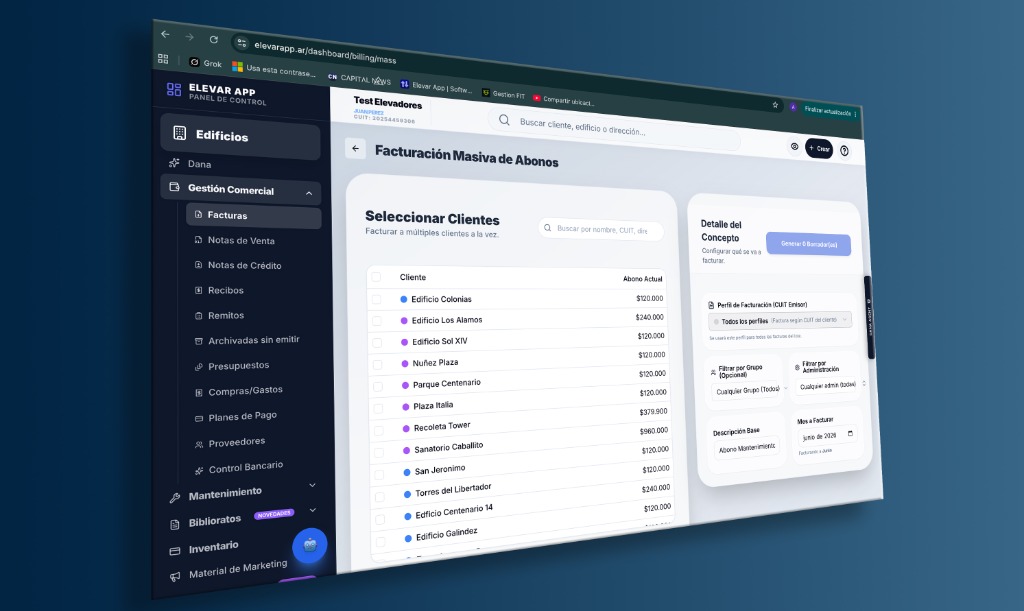Open the Cualquier admin (todas) dropdown
The image size is (1024, 611).
coord(829,385)
